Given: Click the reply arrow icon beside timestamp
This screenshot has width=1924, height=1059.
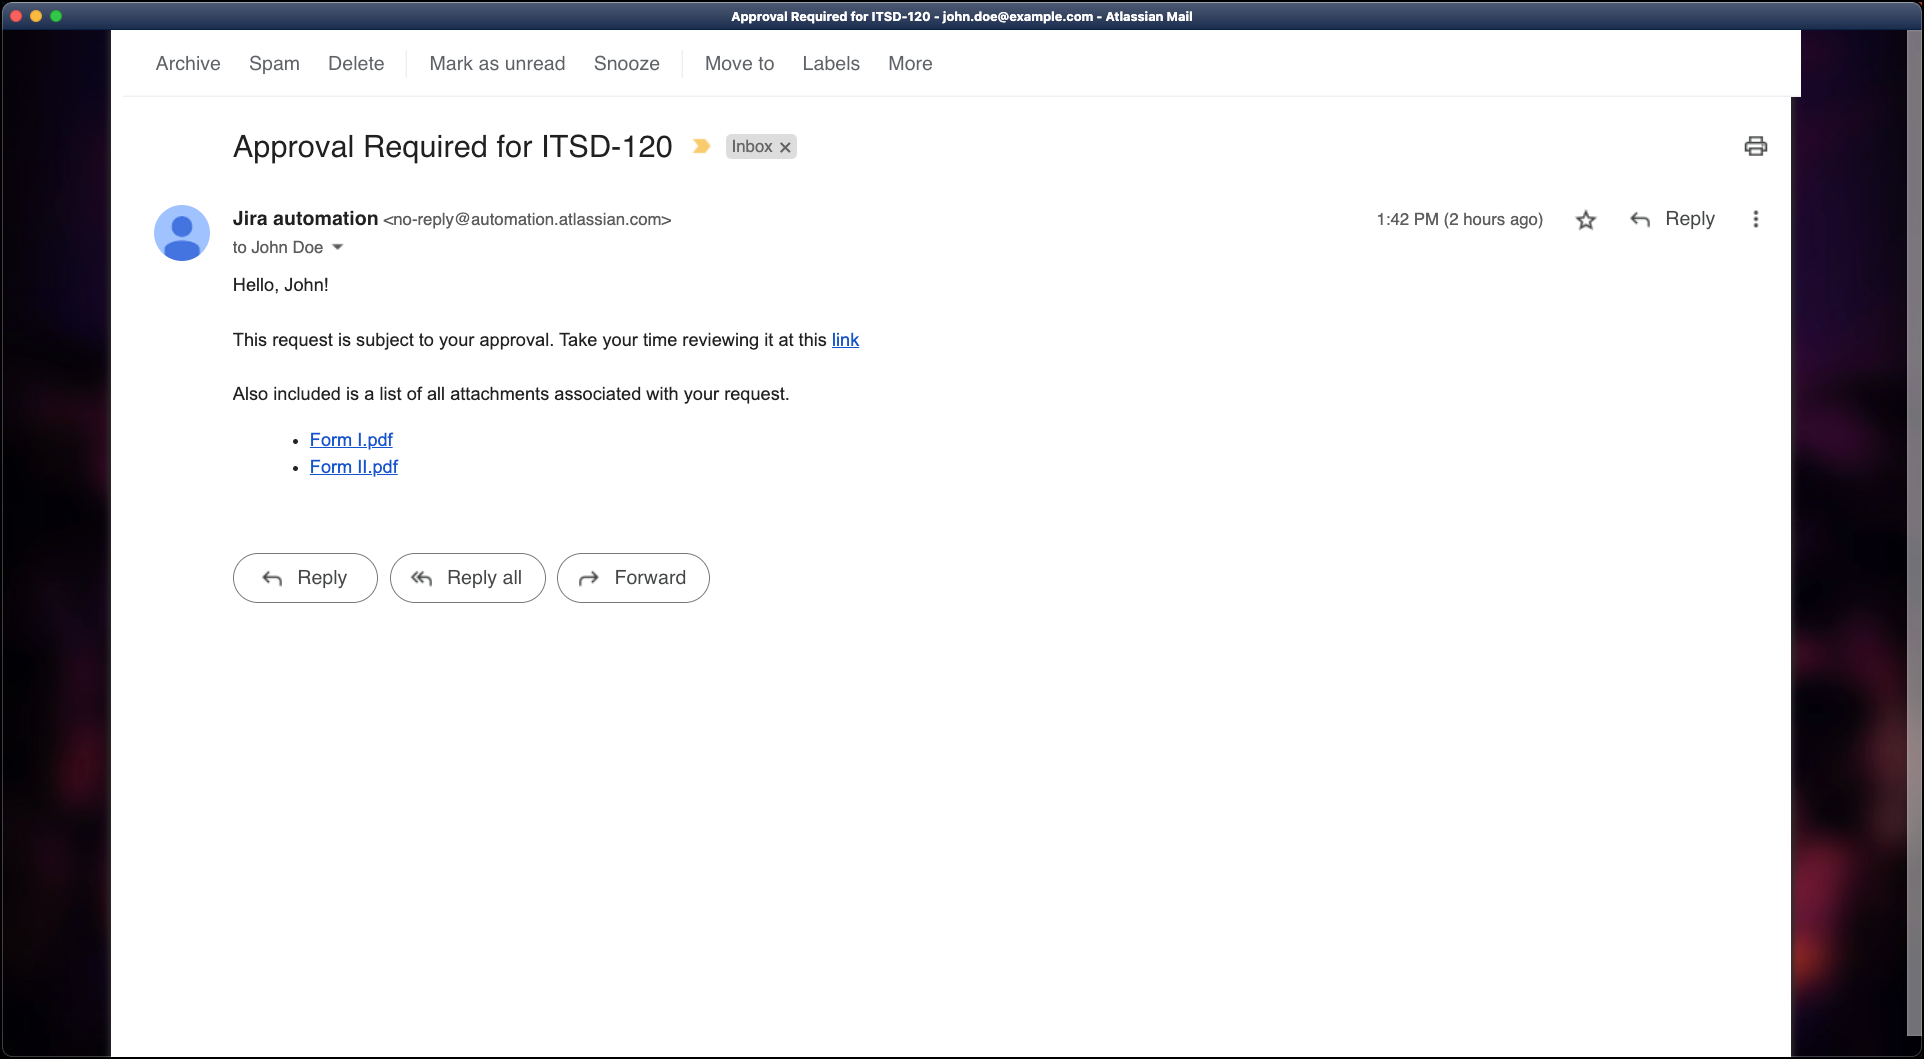Looking at the screenshot, I should (1640, 219).
